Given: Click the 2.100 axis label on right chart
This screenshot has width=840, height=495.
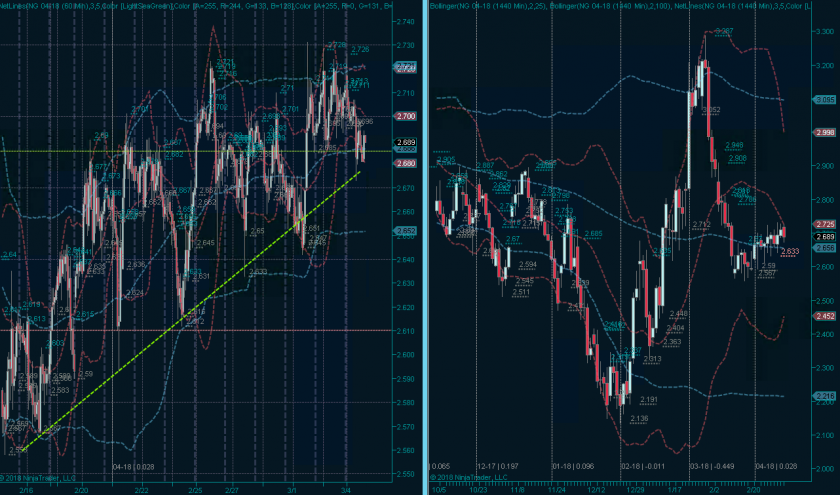Looking at the screenshot, I should (x=825, y=436).
